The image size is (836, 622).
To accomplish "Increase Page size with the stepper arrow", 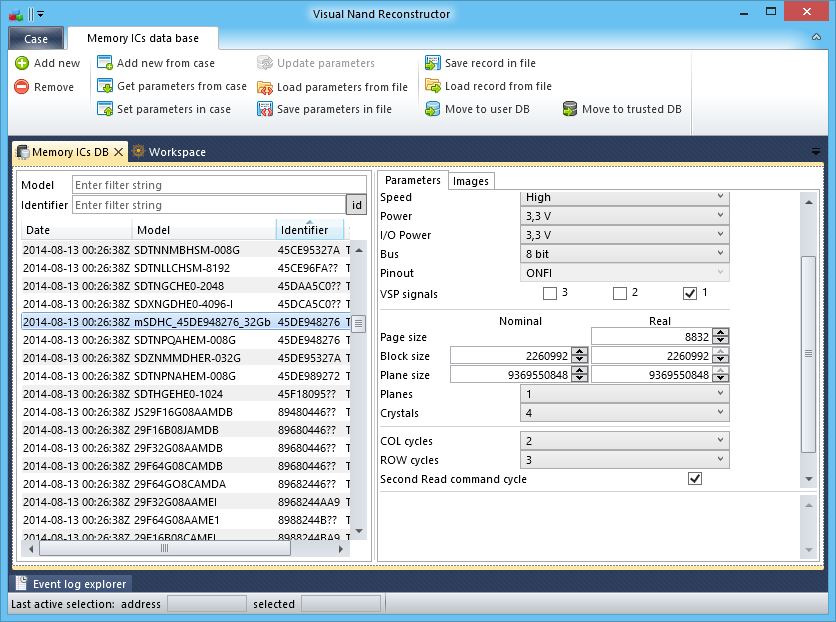I will [x=722, y=332].
